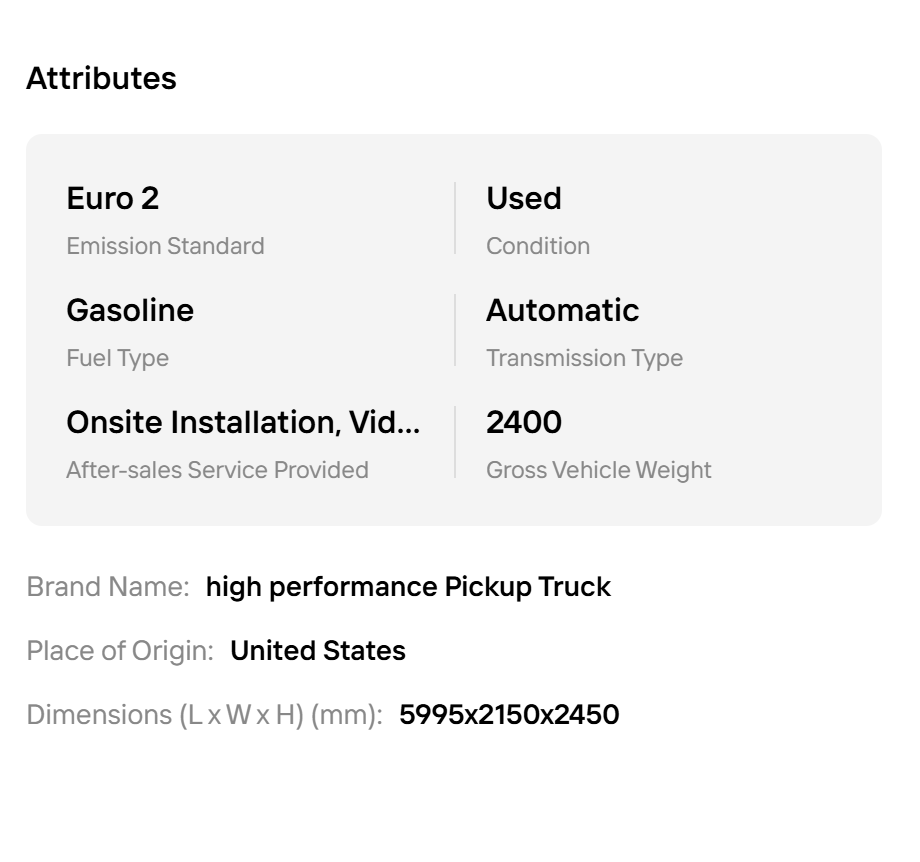Click the Condition label
This screenshot has width=920, height=862.
click(537, 246)
